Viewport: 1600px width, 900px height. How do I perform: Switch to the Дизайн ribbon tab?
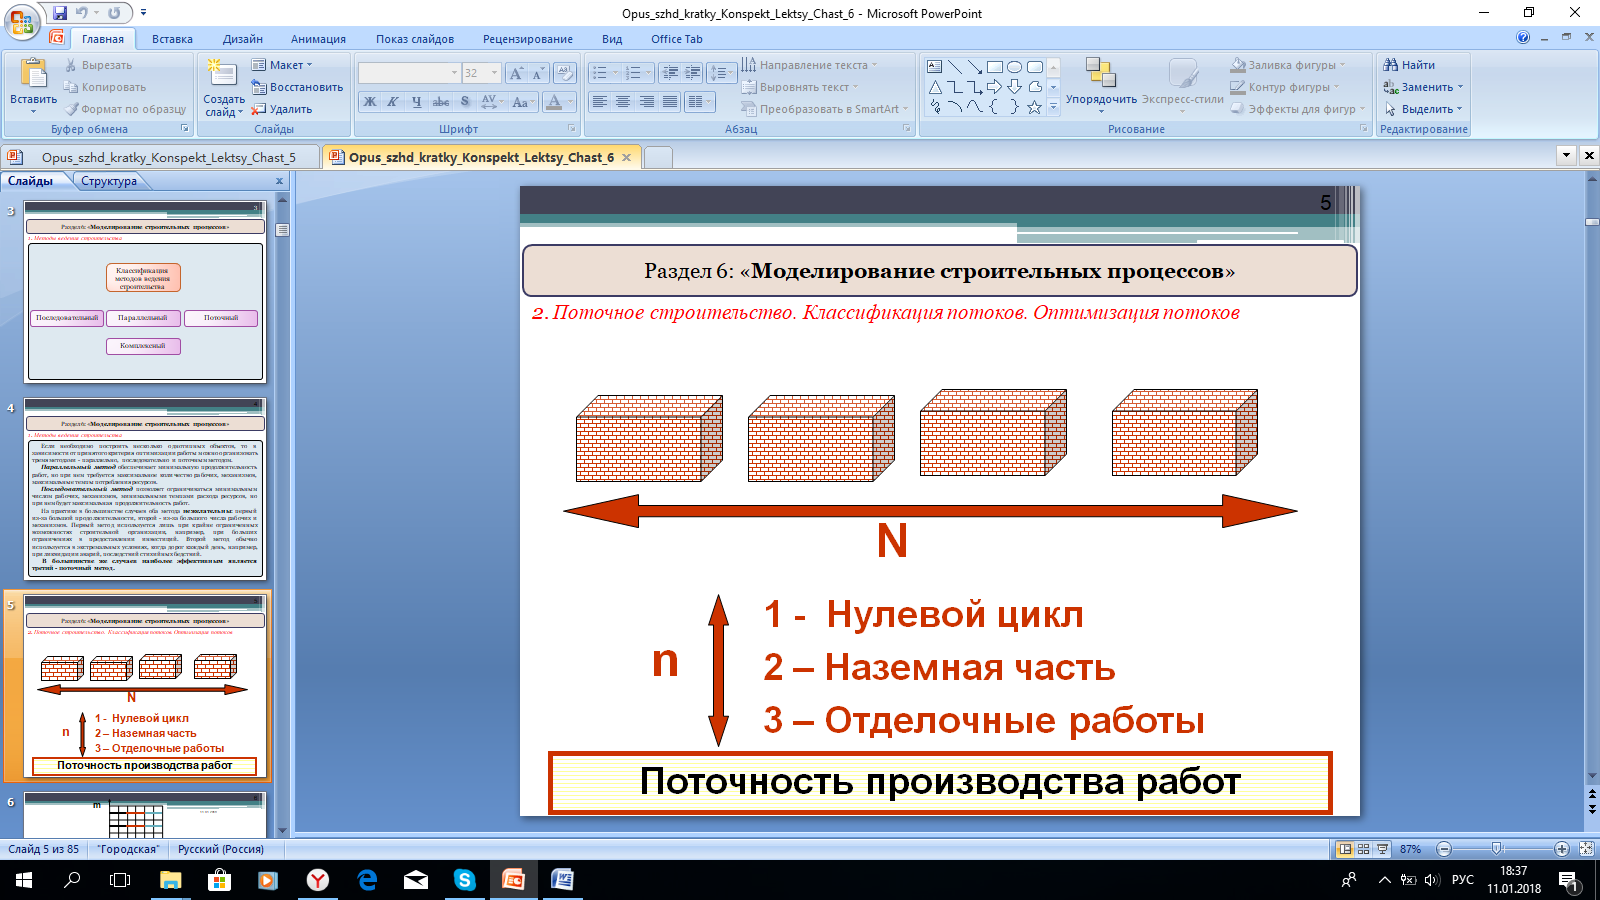(x=243, y=39)
